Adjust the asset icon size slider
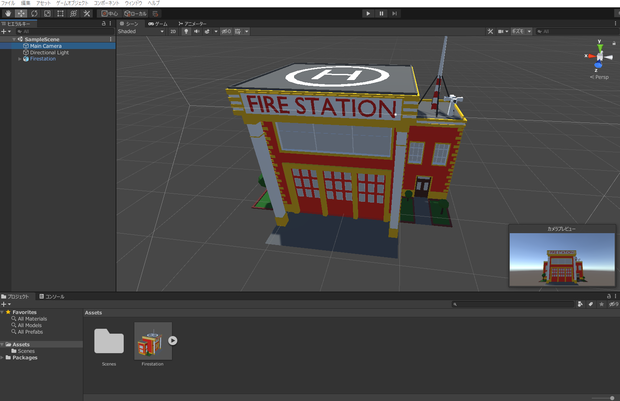 [x=604, y=398]
